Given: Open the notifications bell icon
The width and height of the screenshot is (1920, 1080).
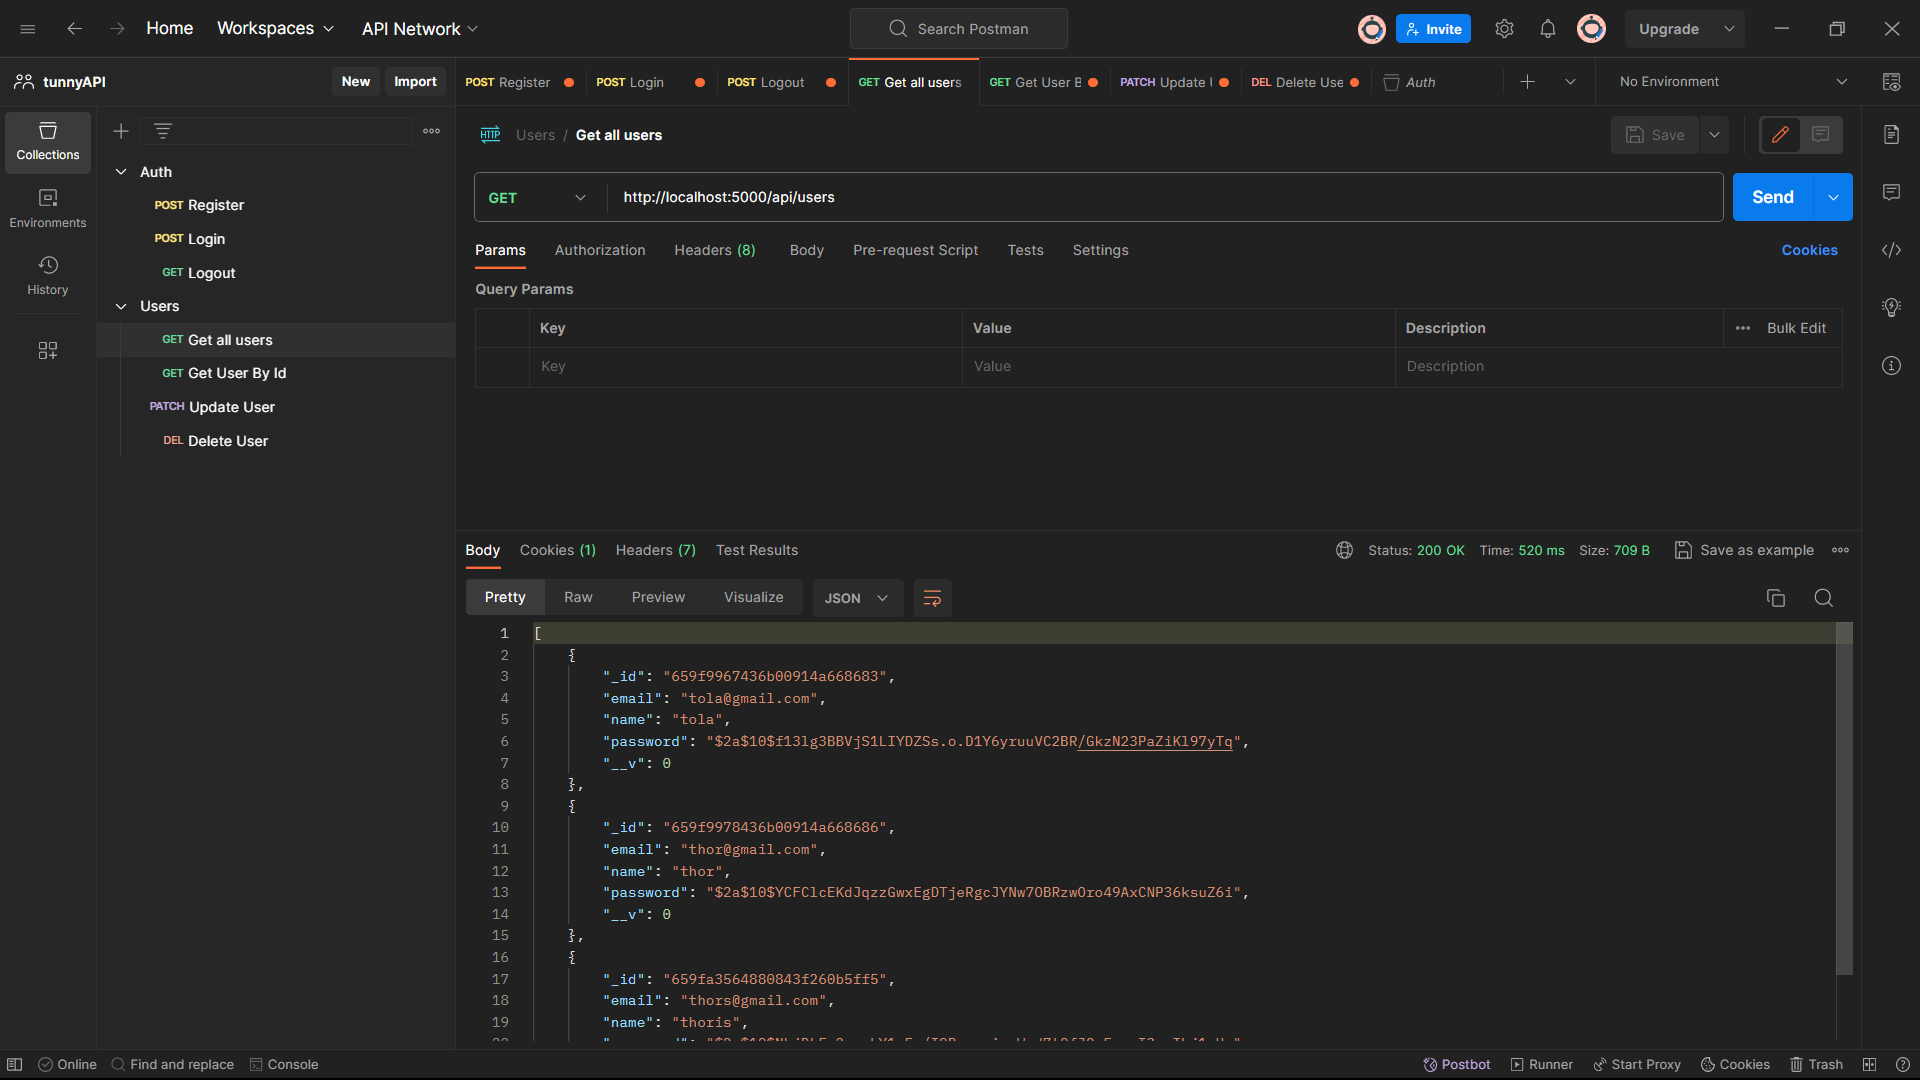Looking at the screenshot, I should (x=1548, y=29).
